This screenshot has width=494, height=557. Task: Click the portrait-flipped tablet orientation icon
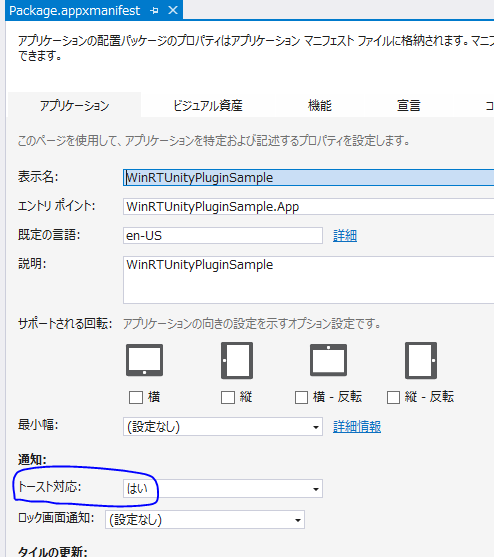[421, 360]
